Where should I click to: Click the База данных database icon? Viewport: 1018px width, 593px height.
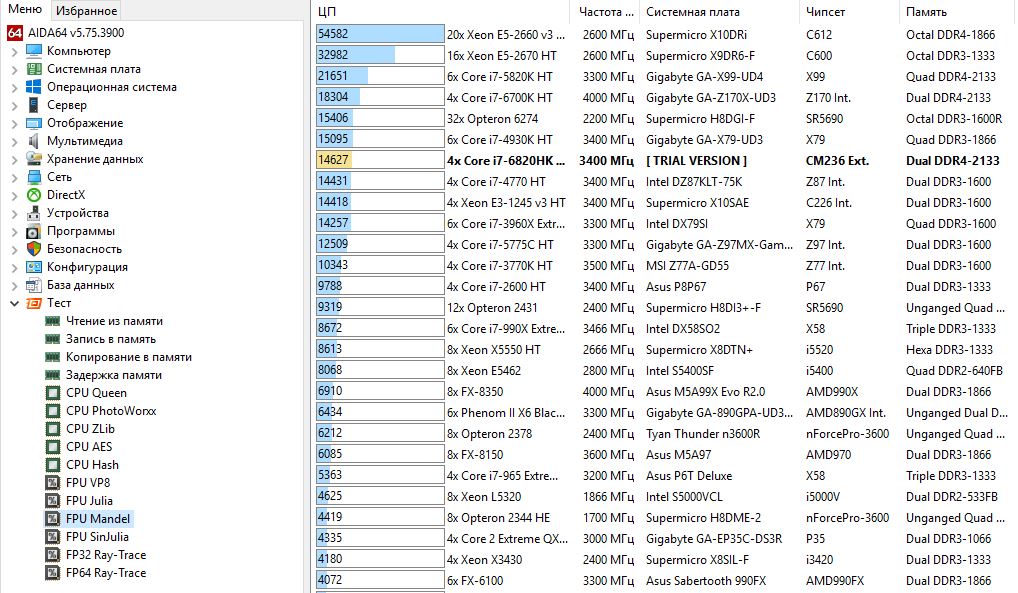coord(34,285)
